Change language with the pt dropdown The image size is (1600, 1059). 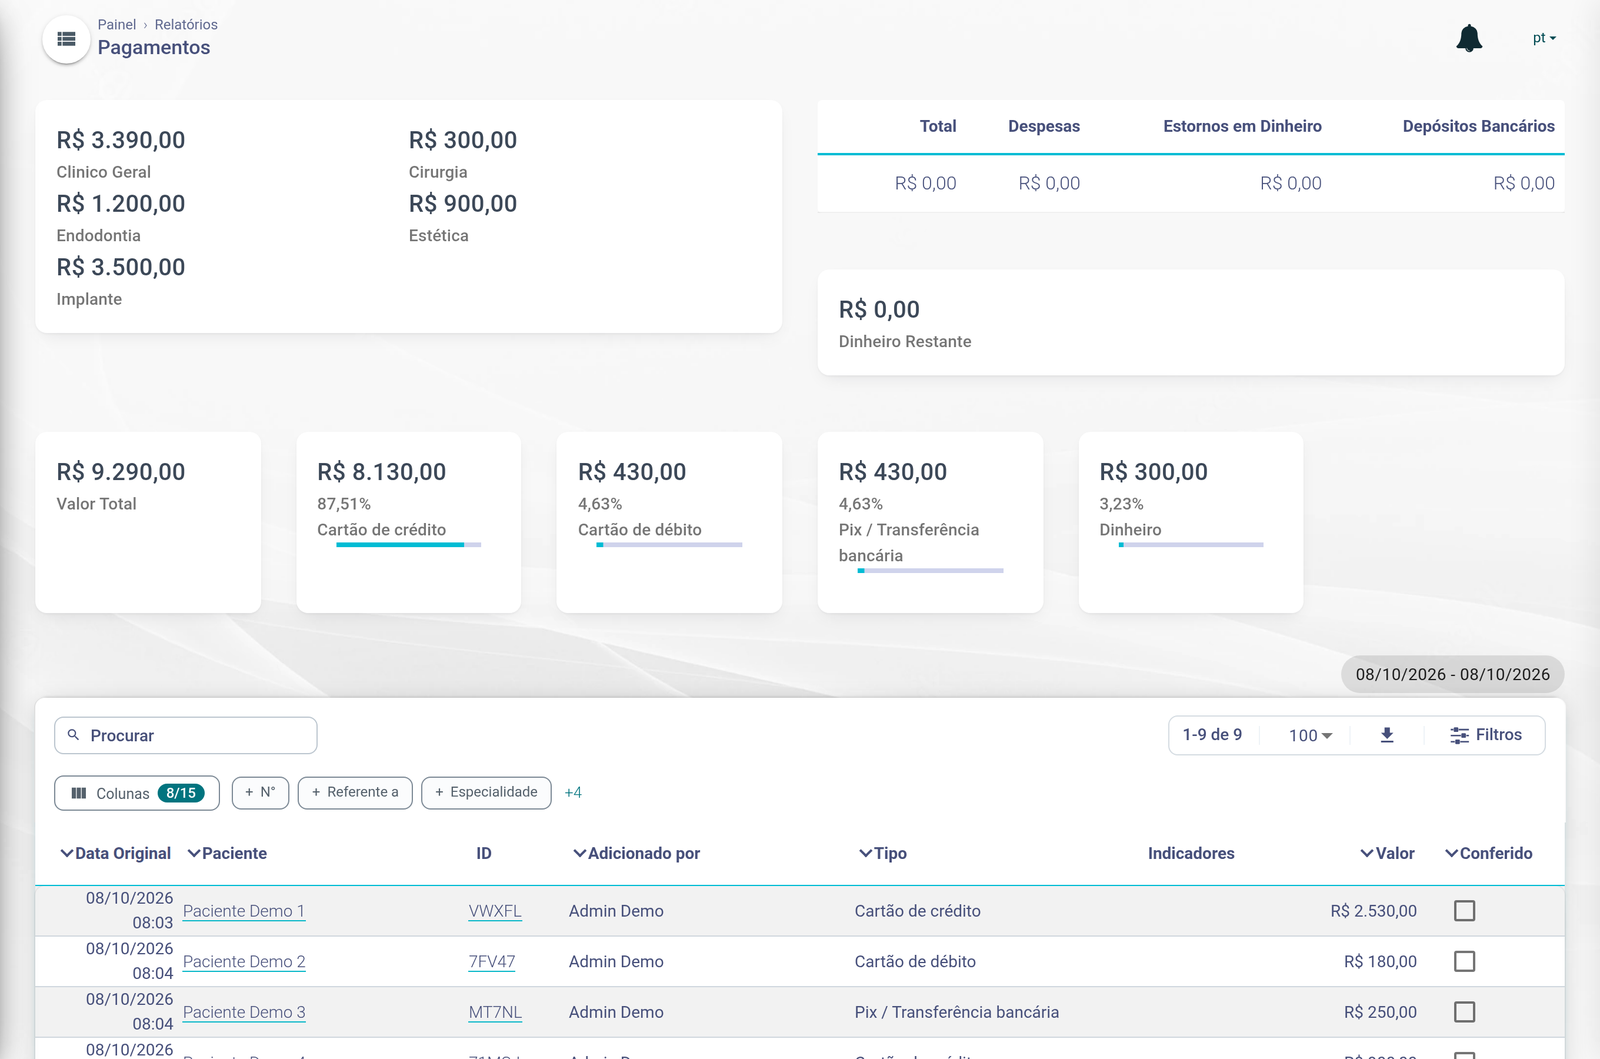click(x=1544, y=38)
